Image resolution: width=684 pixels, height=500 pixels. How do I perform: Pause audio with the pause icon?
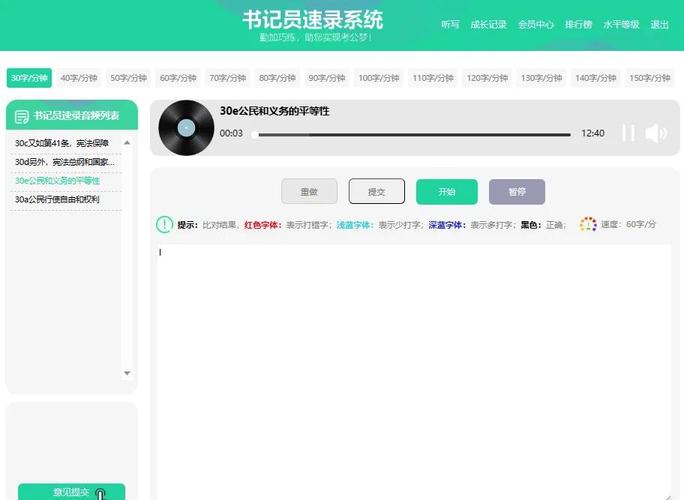628,133
